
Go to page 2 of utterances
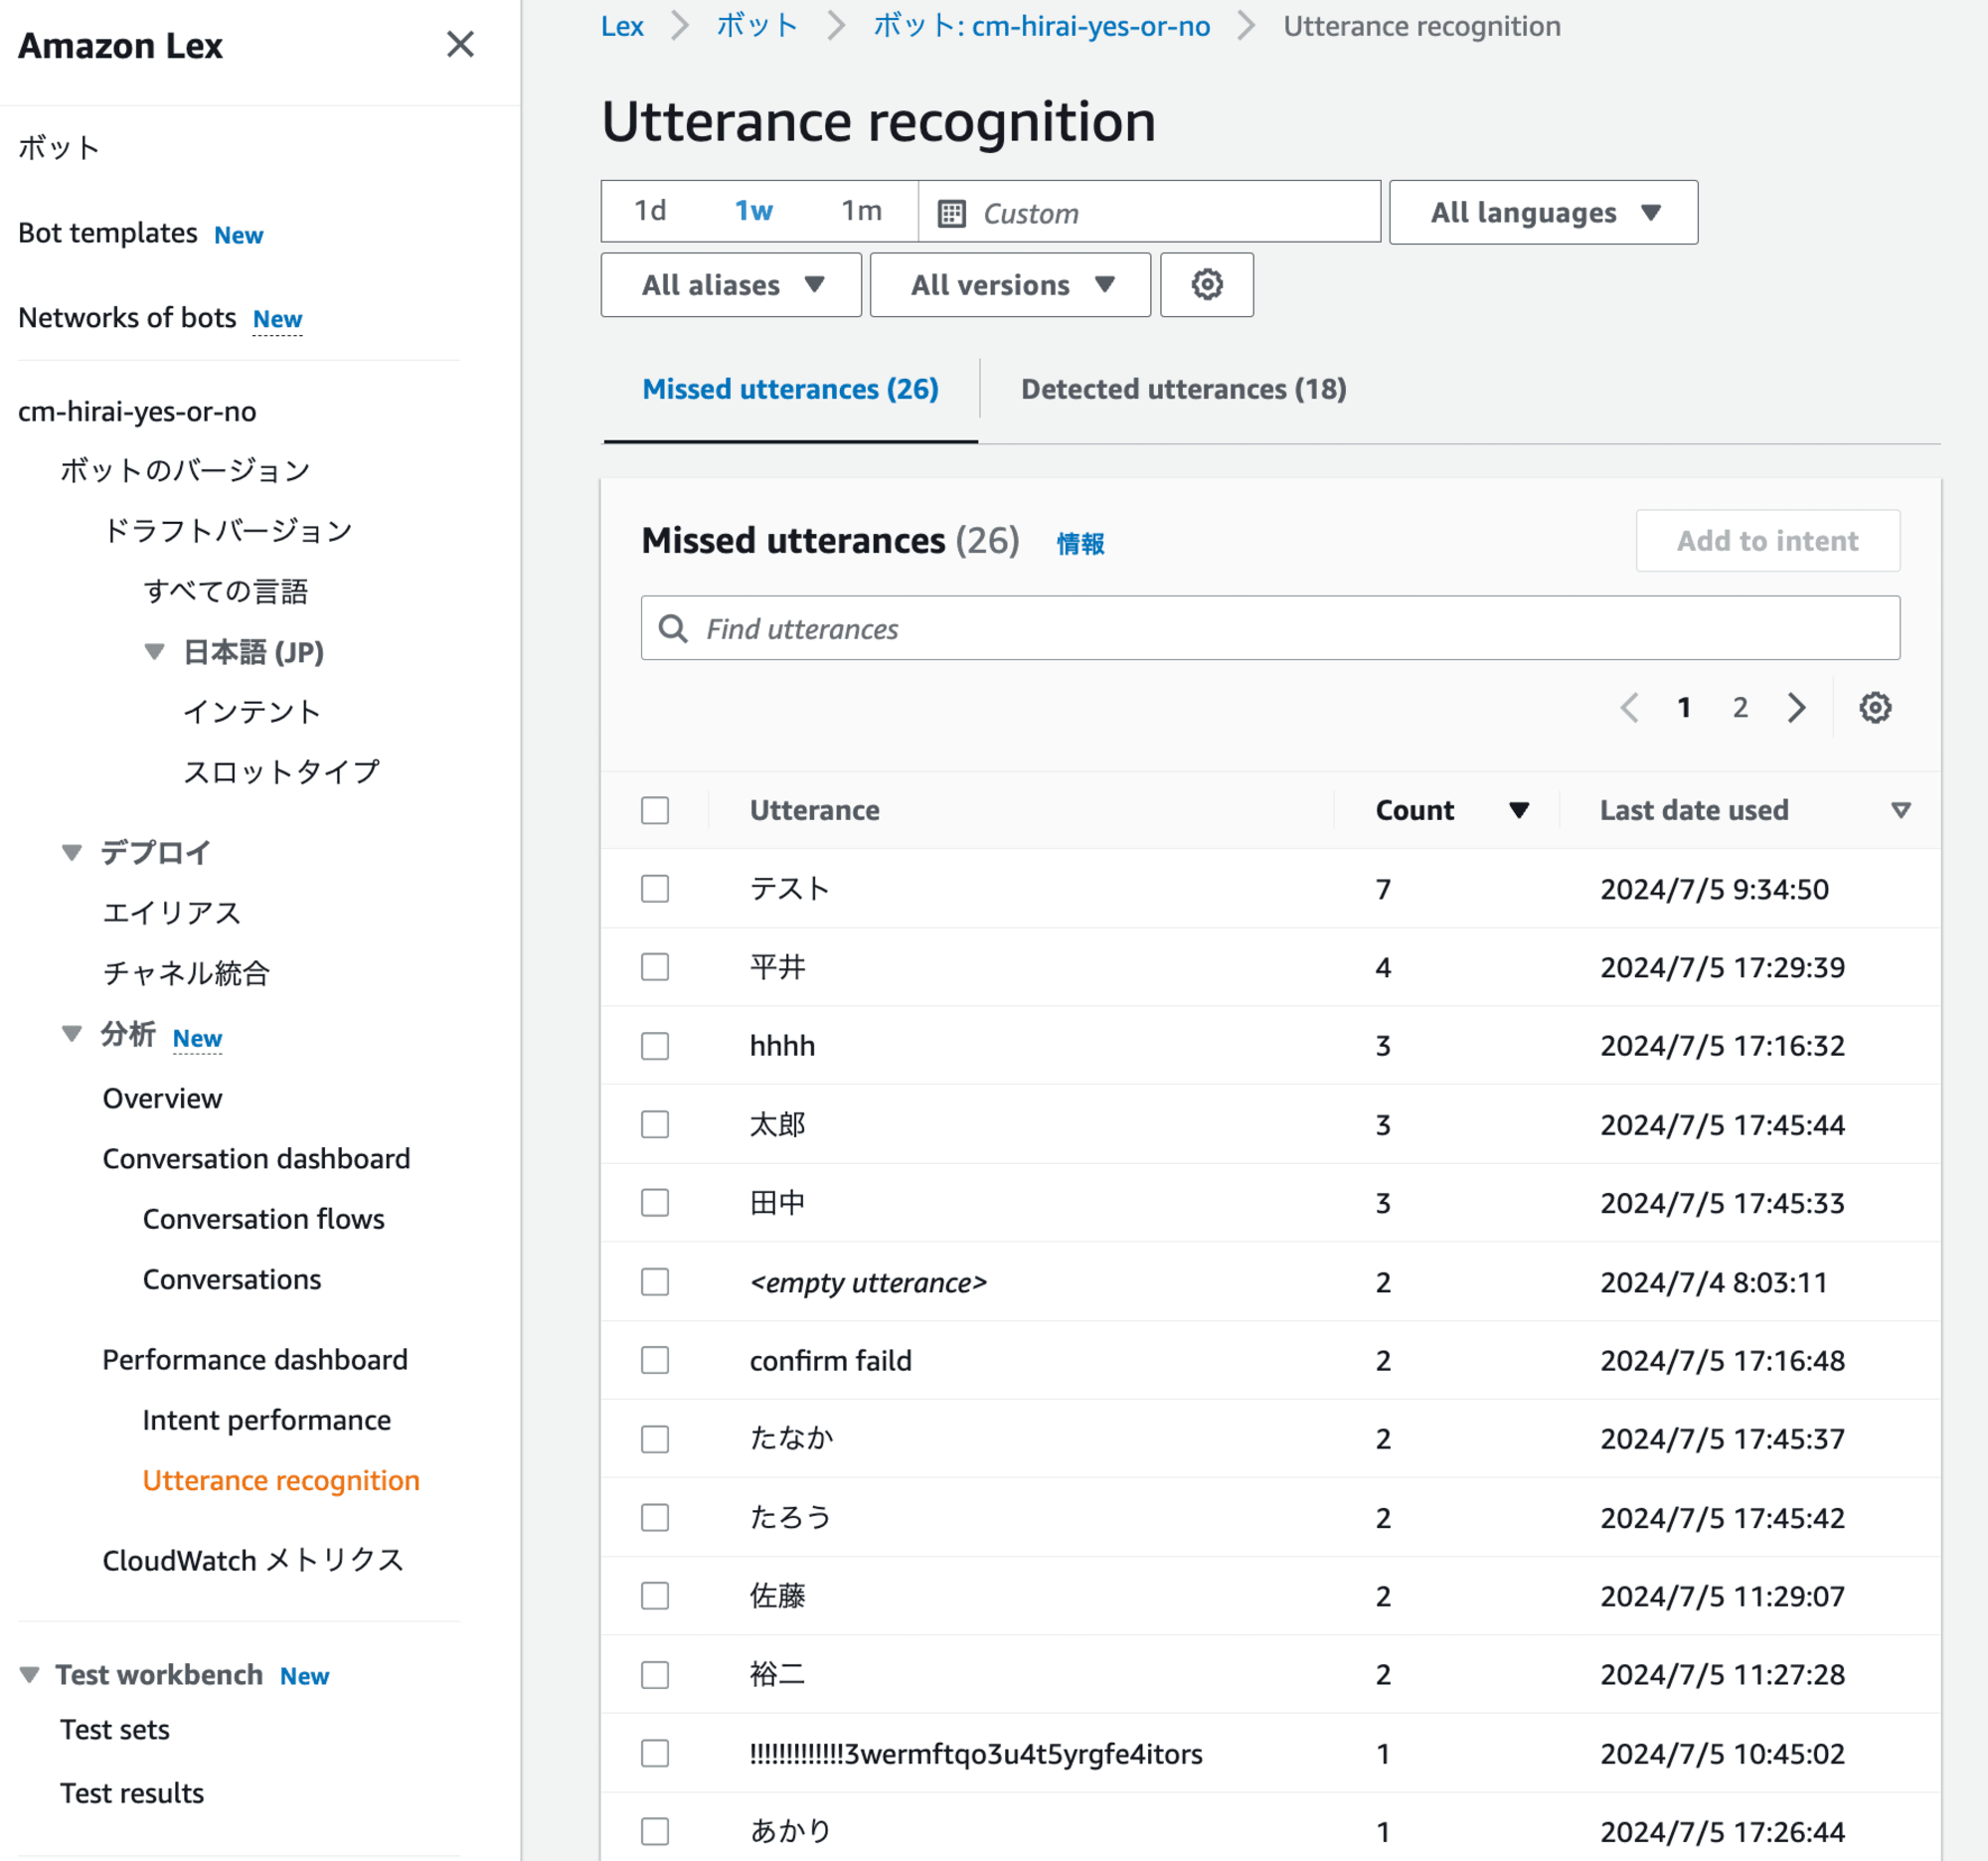[1740, 708]
